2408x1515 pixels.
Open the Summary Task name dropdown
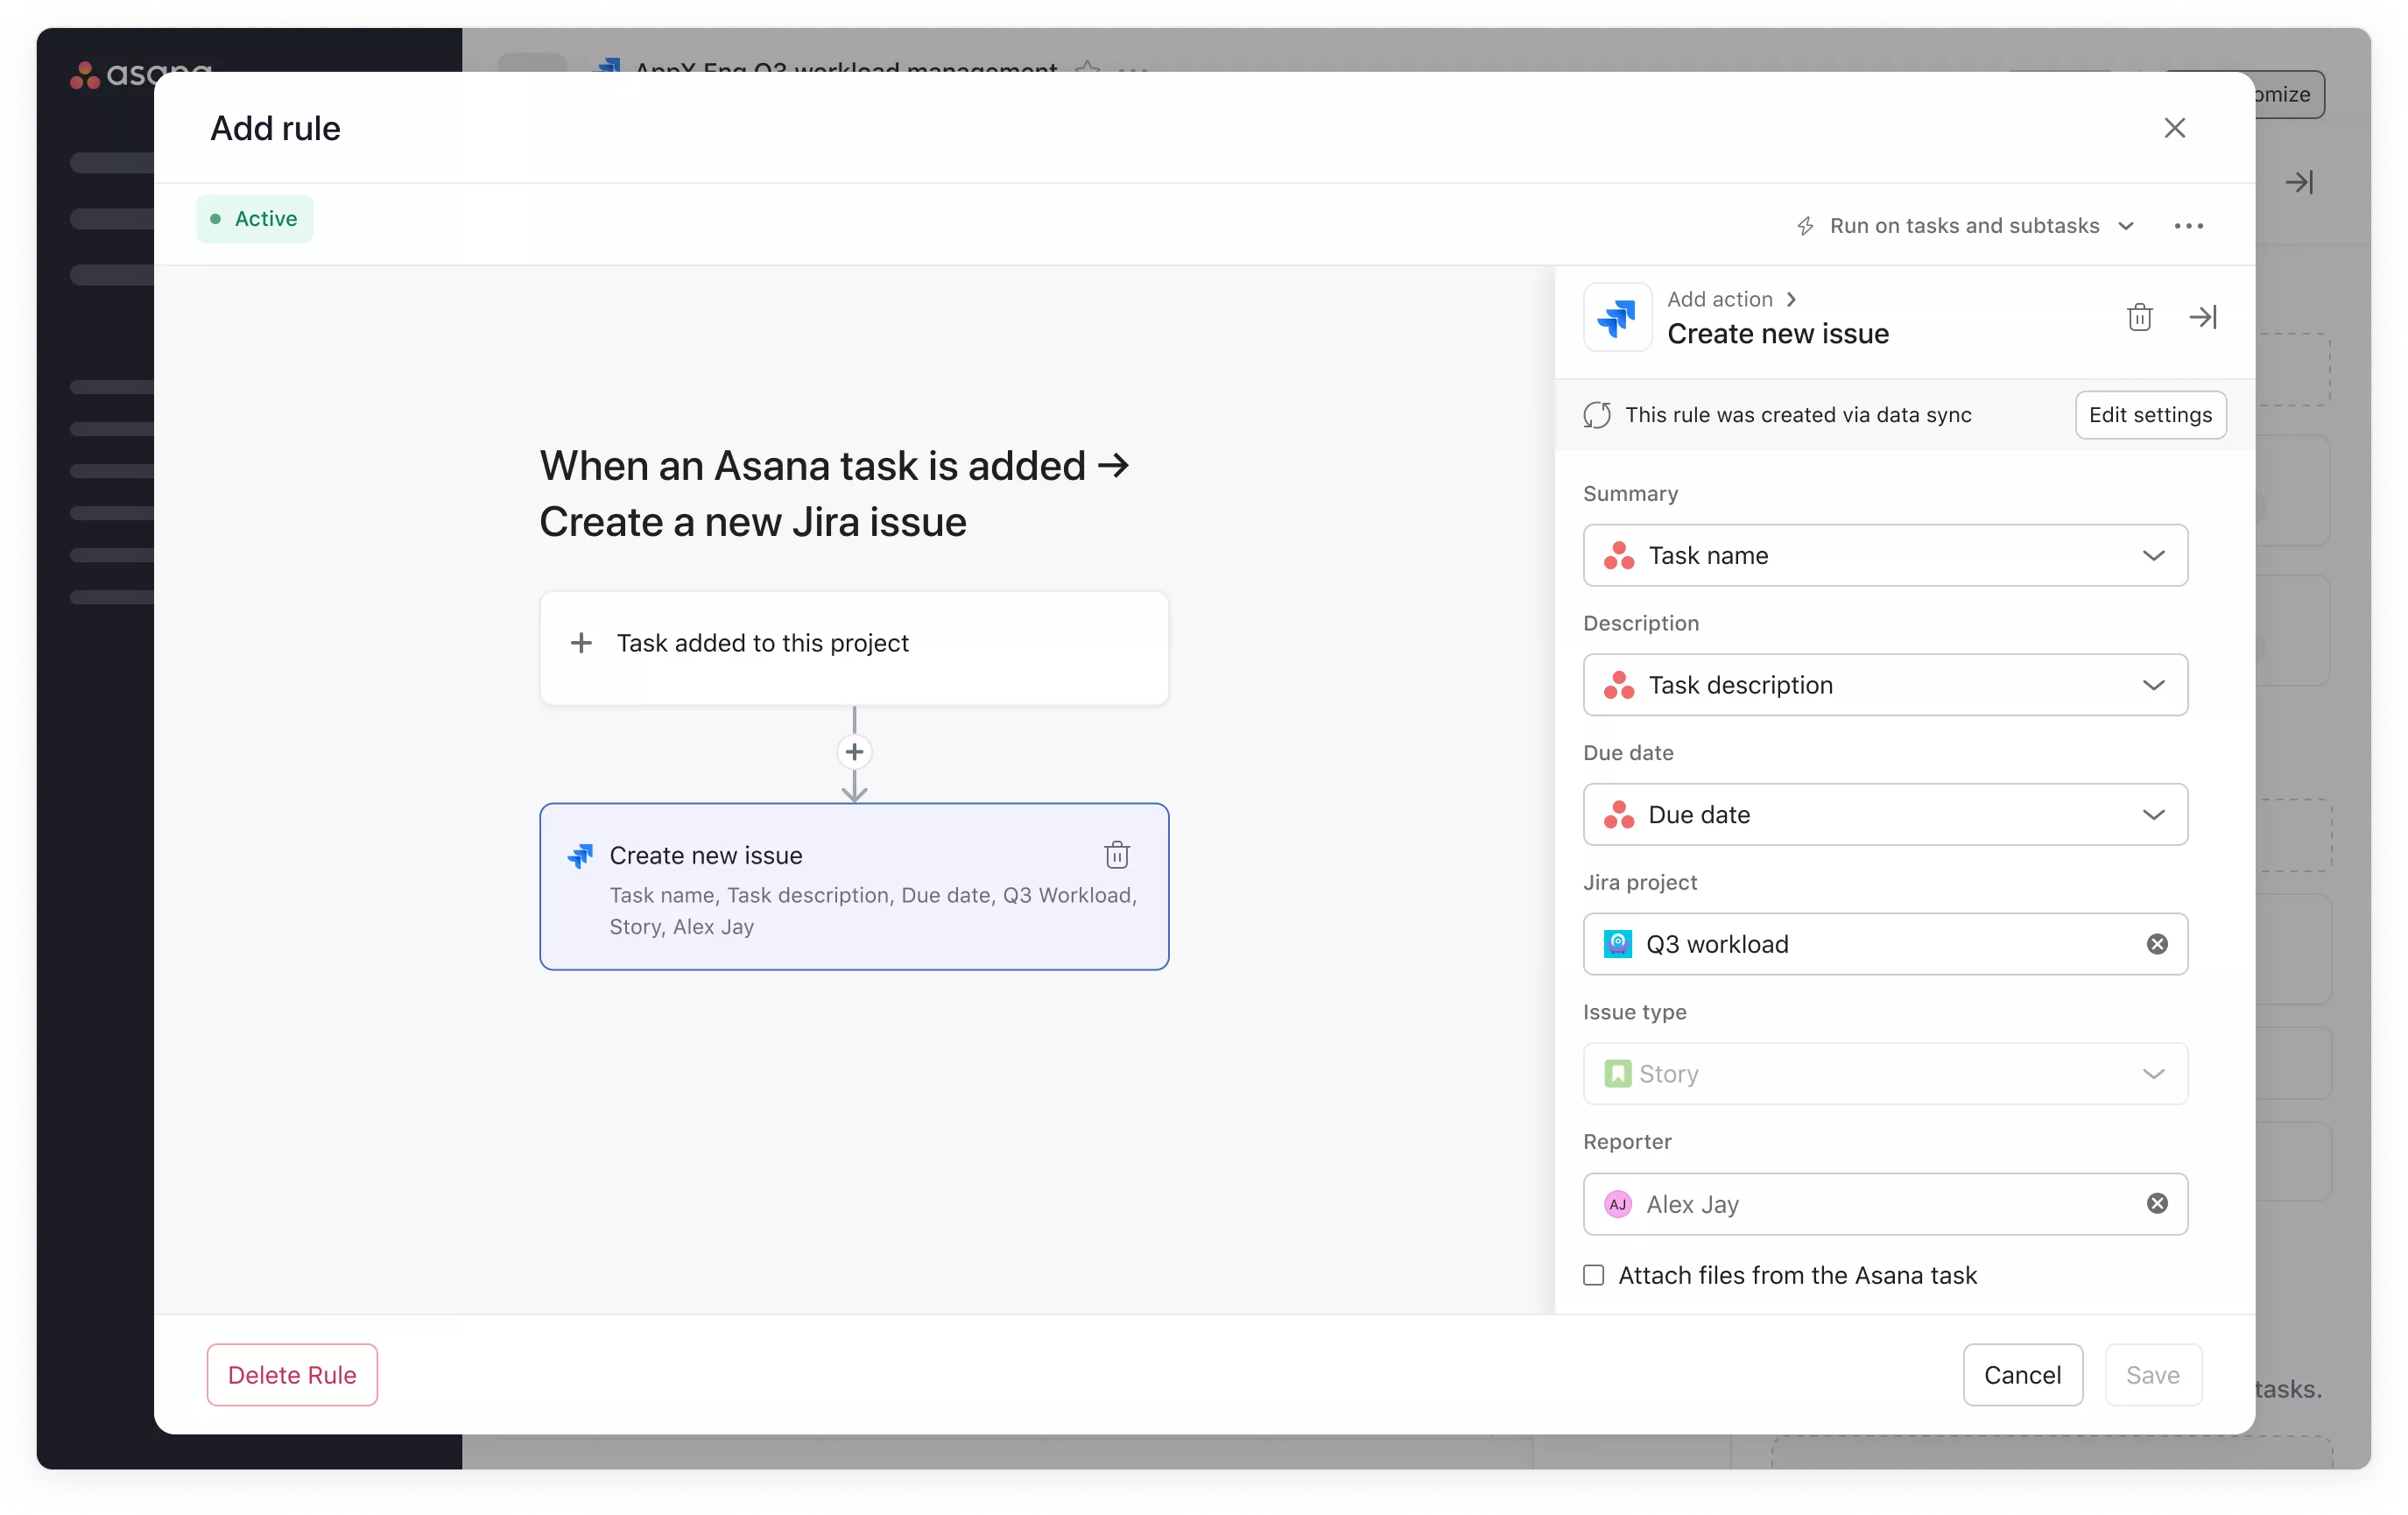(1884, 555)
